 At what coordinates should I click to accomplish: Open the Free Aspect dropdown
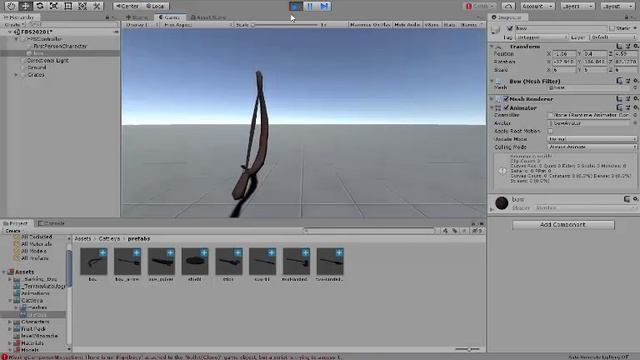coord(197,25)
